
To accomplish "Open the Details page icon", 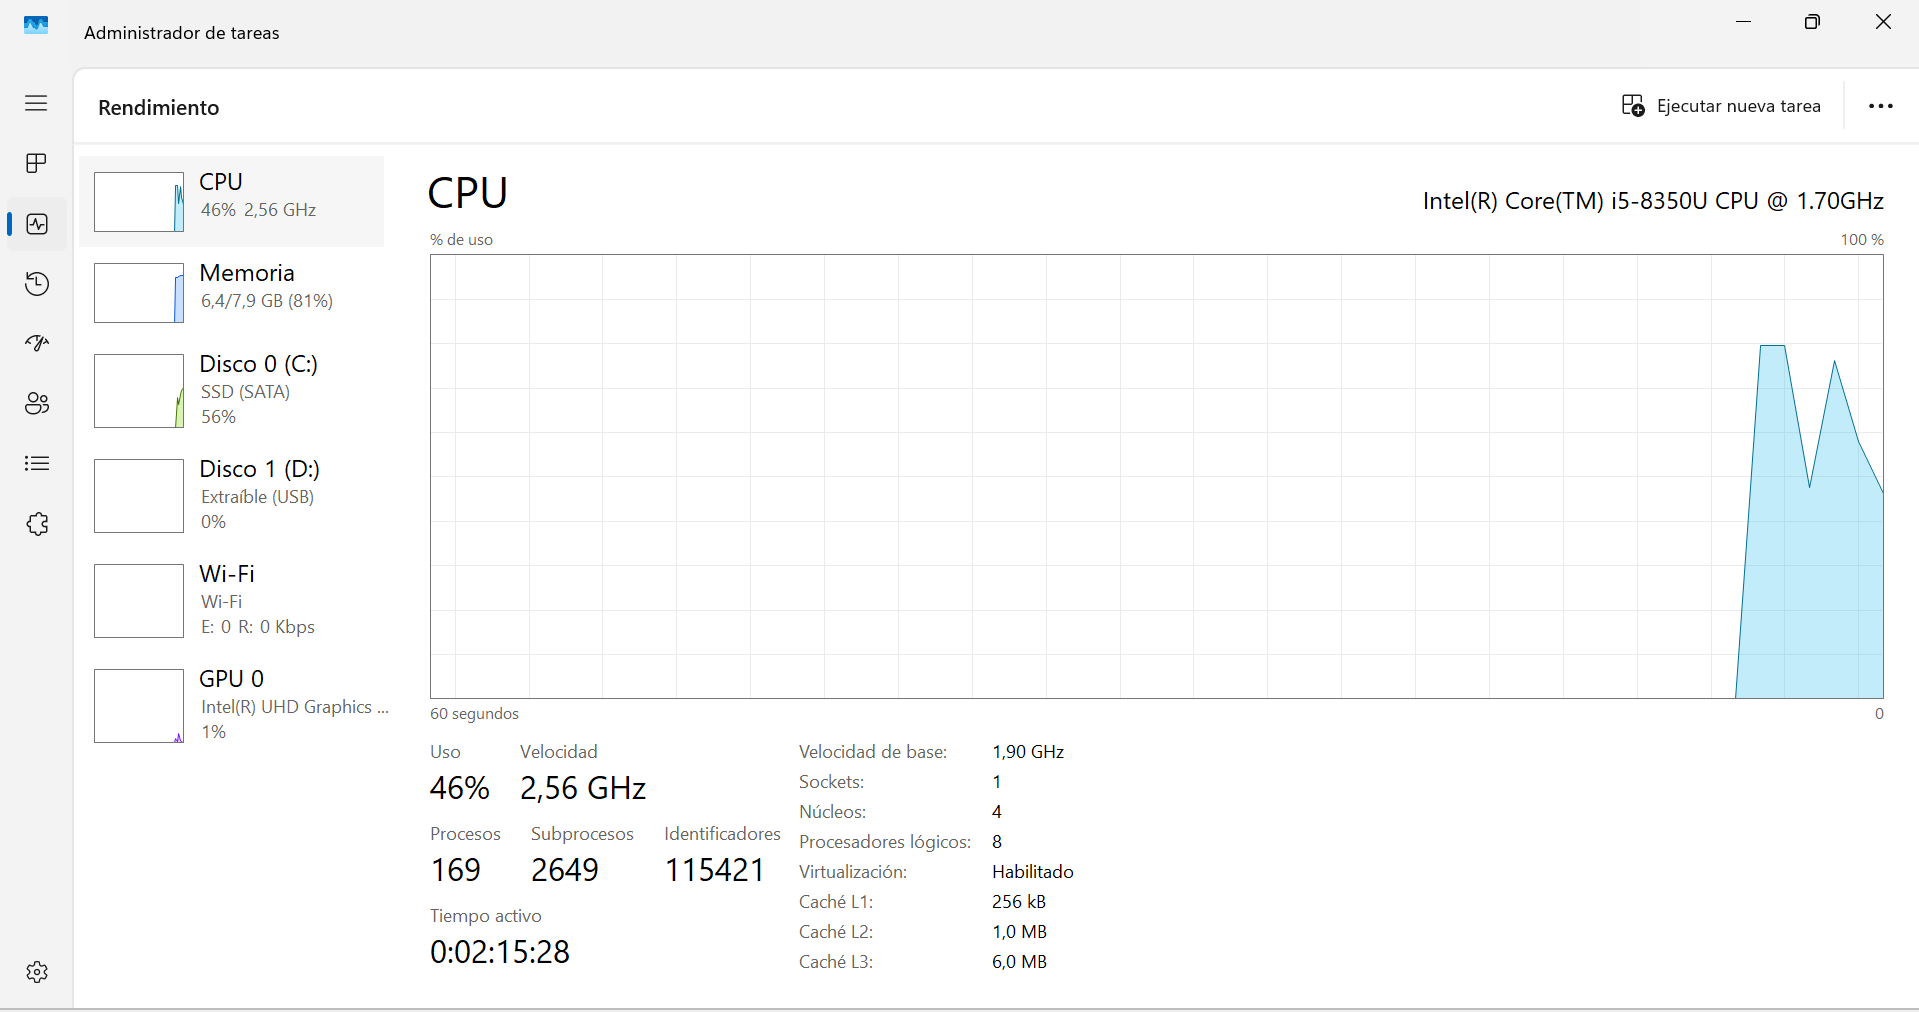I will coord(37,464).
